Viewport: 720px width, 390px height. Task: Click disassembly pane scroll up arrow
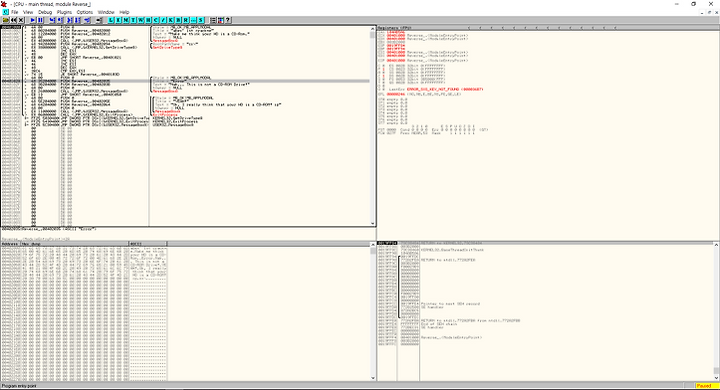pos(373,29)
